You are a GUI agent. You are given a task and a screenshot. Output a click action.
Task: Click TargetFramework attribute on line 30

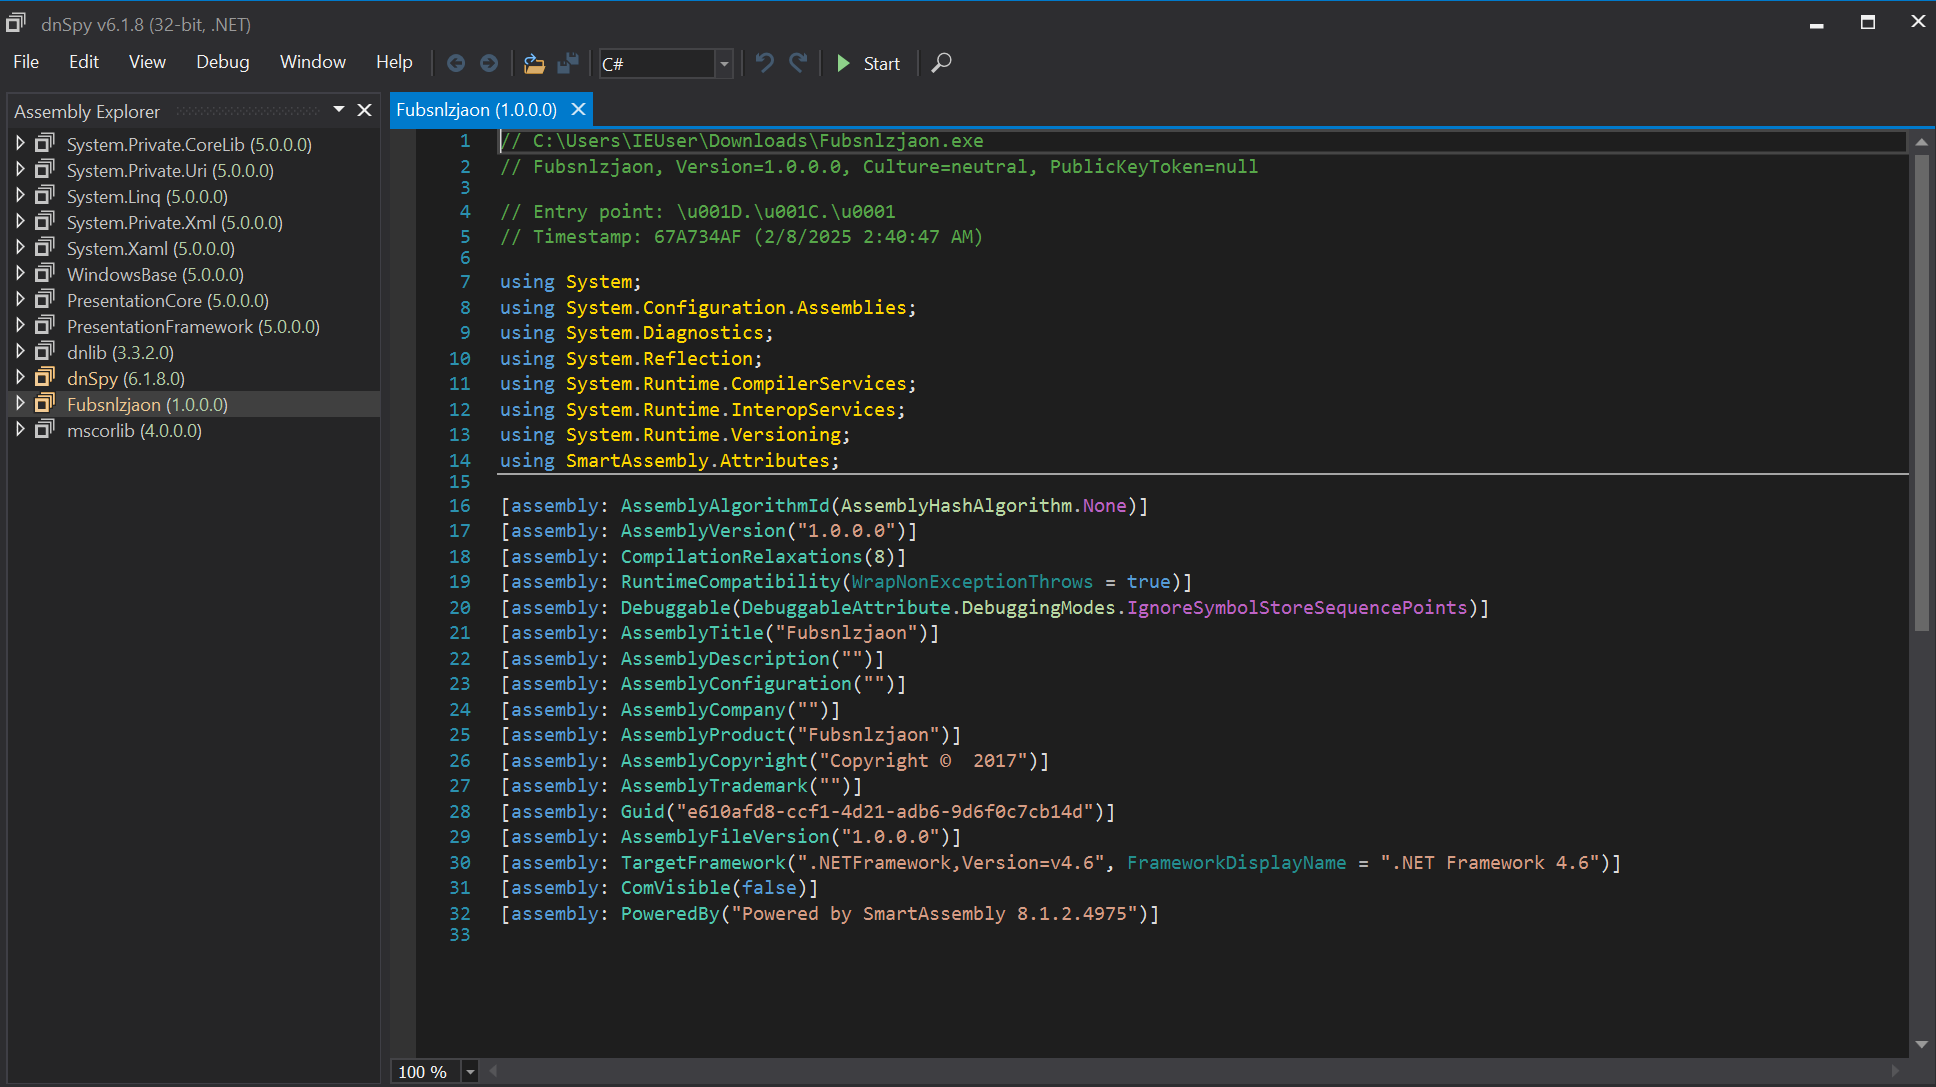pos(703,863)
